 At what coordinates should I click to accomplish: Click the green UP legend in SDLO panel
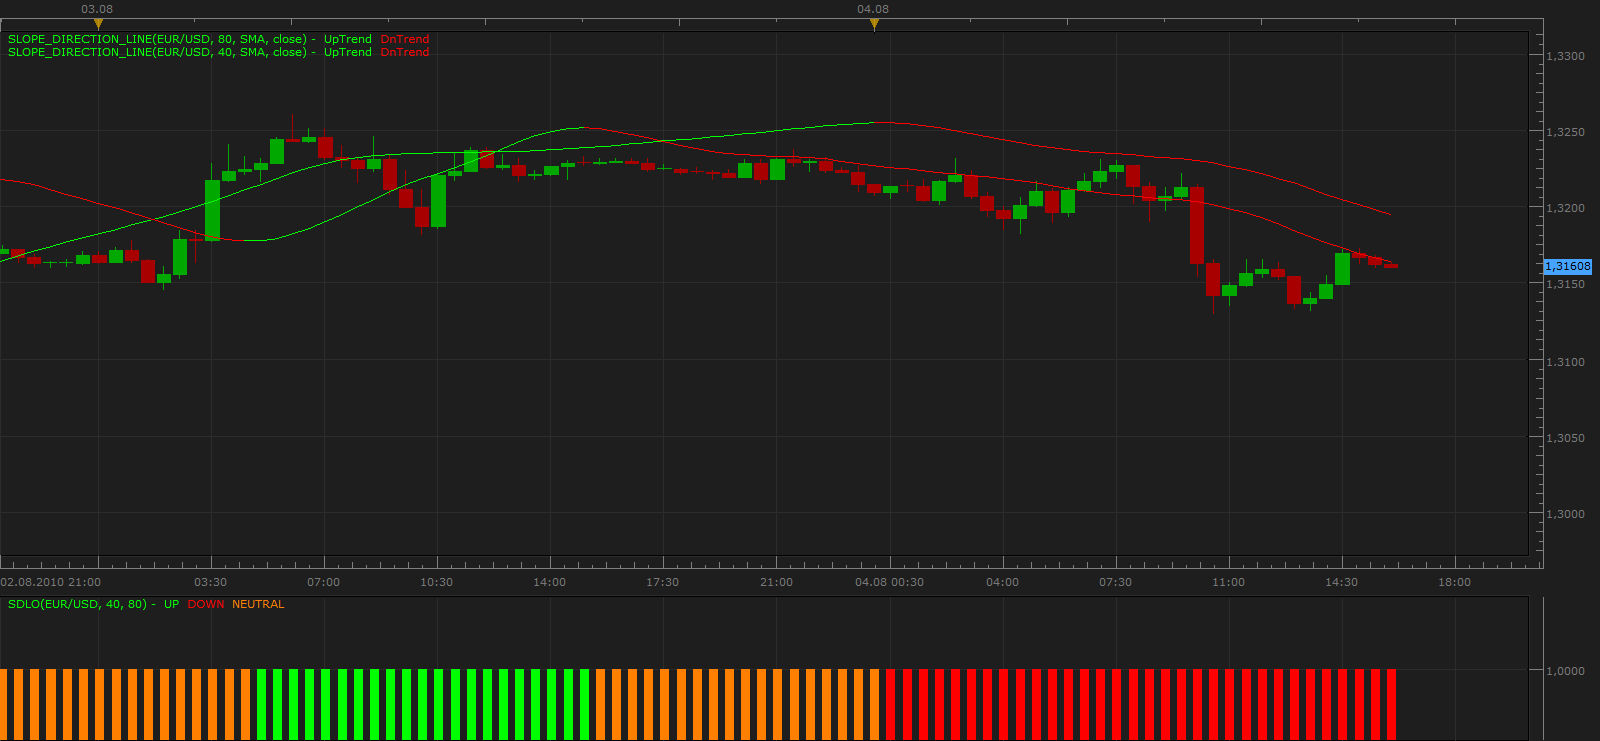(x=172, y=604)
